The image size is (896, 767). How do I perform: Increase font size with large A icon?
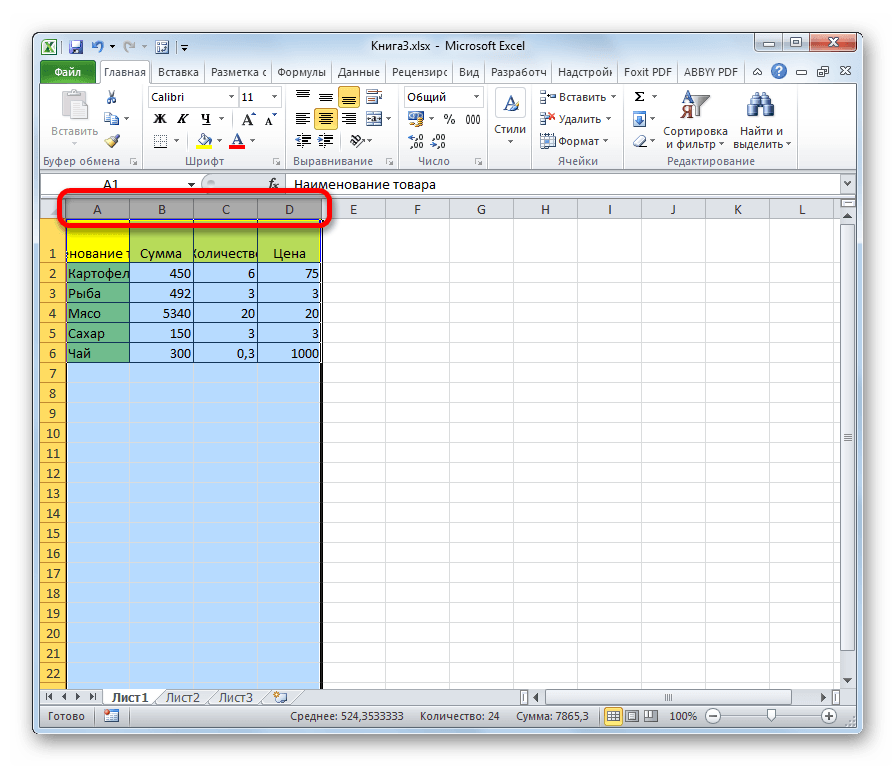pyautogui.click(x=248, y=119)
